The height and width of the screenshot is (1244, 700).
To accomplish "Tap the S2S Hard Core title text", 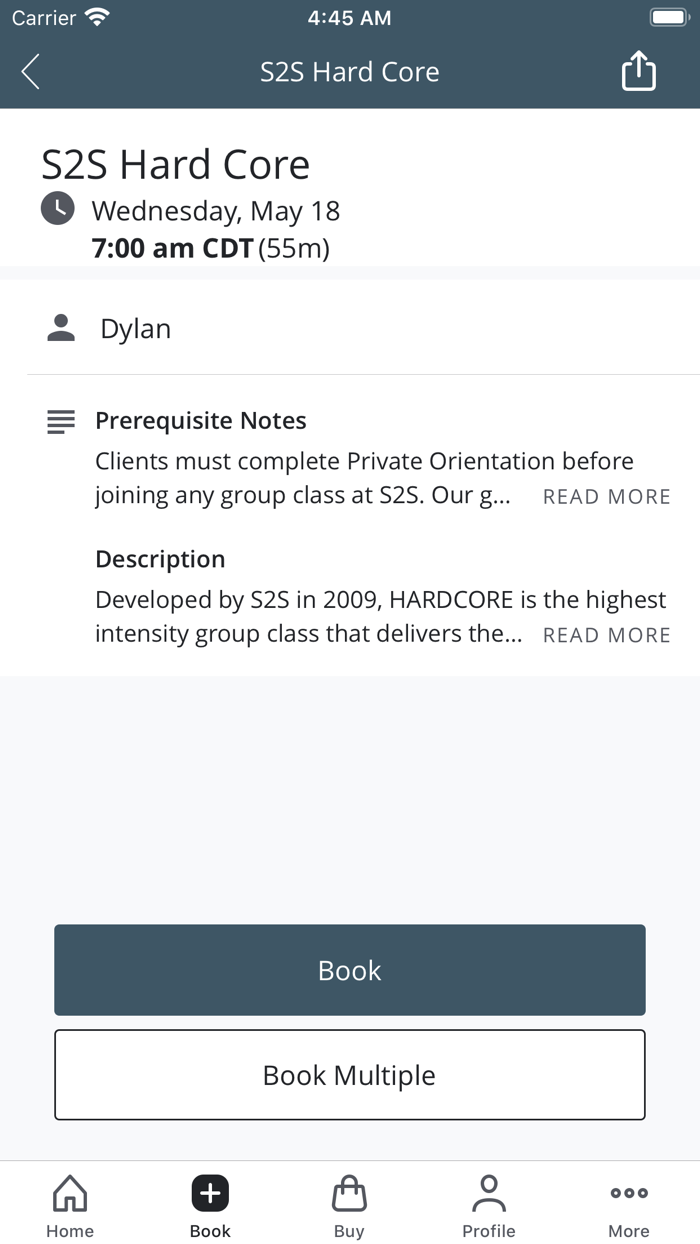I will click(176, 164).
